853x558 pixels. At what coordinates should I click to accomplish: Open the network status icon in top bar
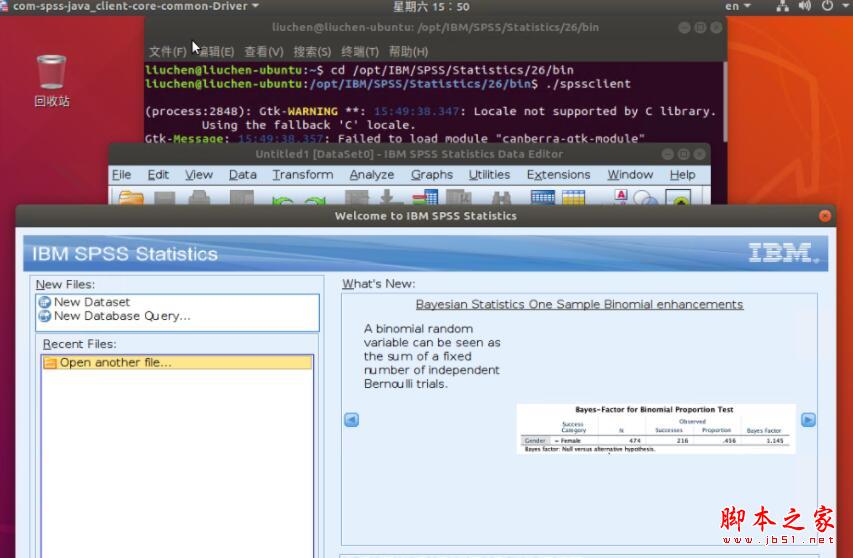tap(783, 7)
